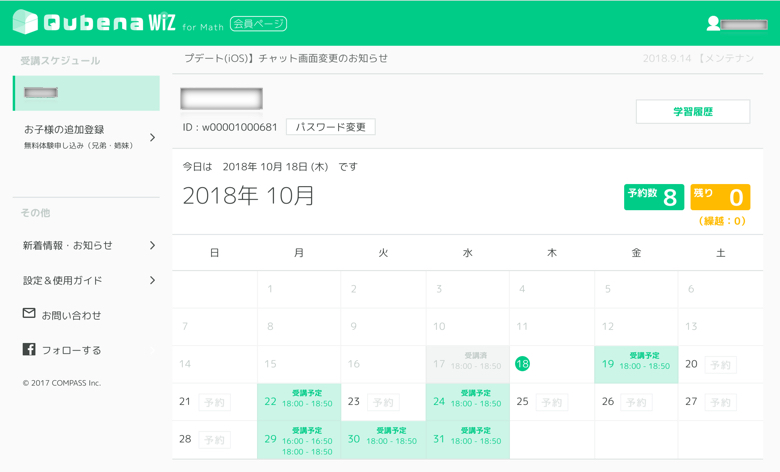The image size is (780, 472).
Task: Click the 18:00 - 18:50 time on the 29th
Action: [x=307, y=452]
